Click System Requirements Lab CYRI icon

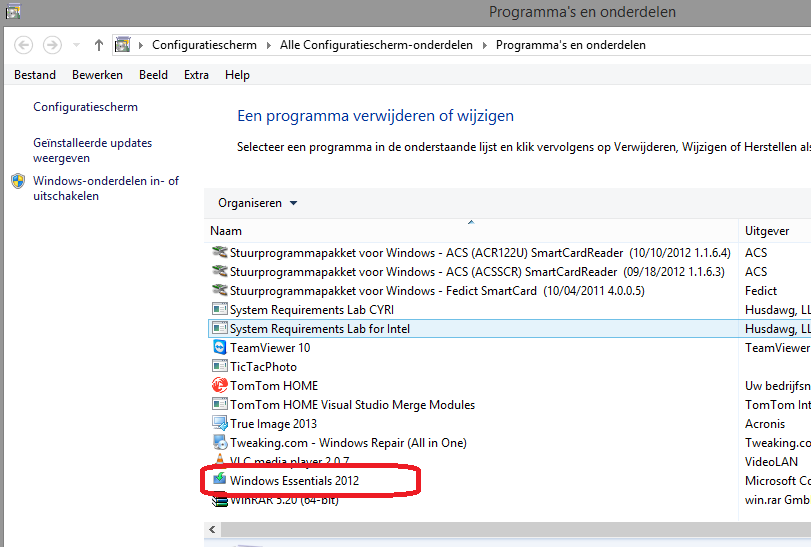pyautogui.click(x=220, y=309)
